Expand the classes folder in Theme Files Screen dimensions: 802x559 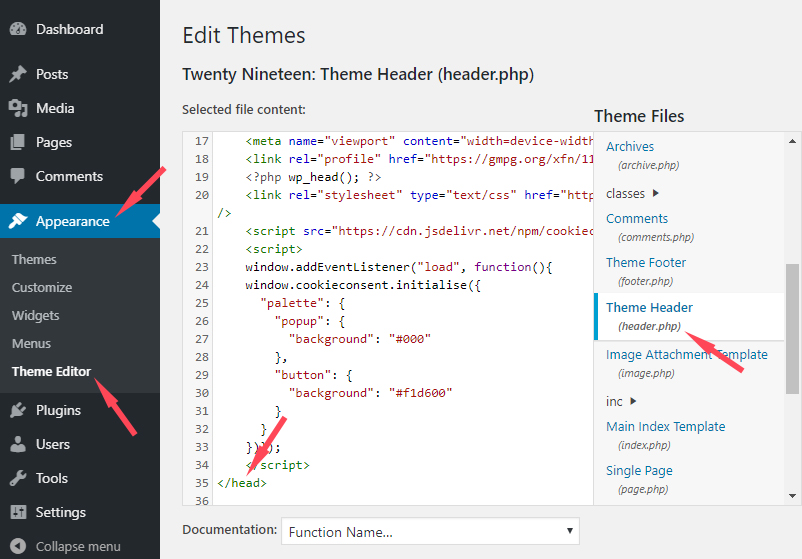[x=632, y=193]
